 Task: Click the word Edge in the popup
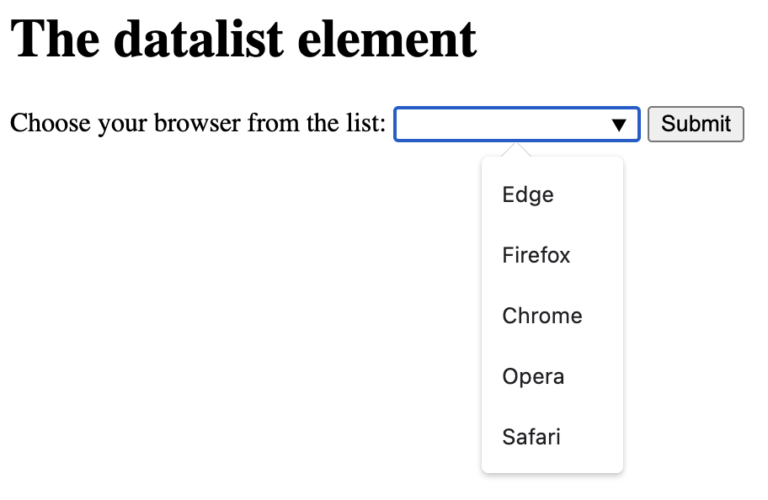(528, 195)
